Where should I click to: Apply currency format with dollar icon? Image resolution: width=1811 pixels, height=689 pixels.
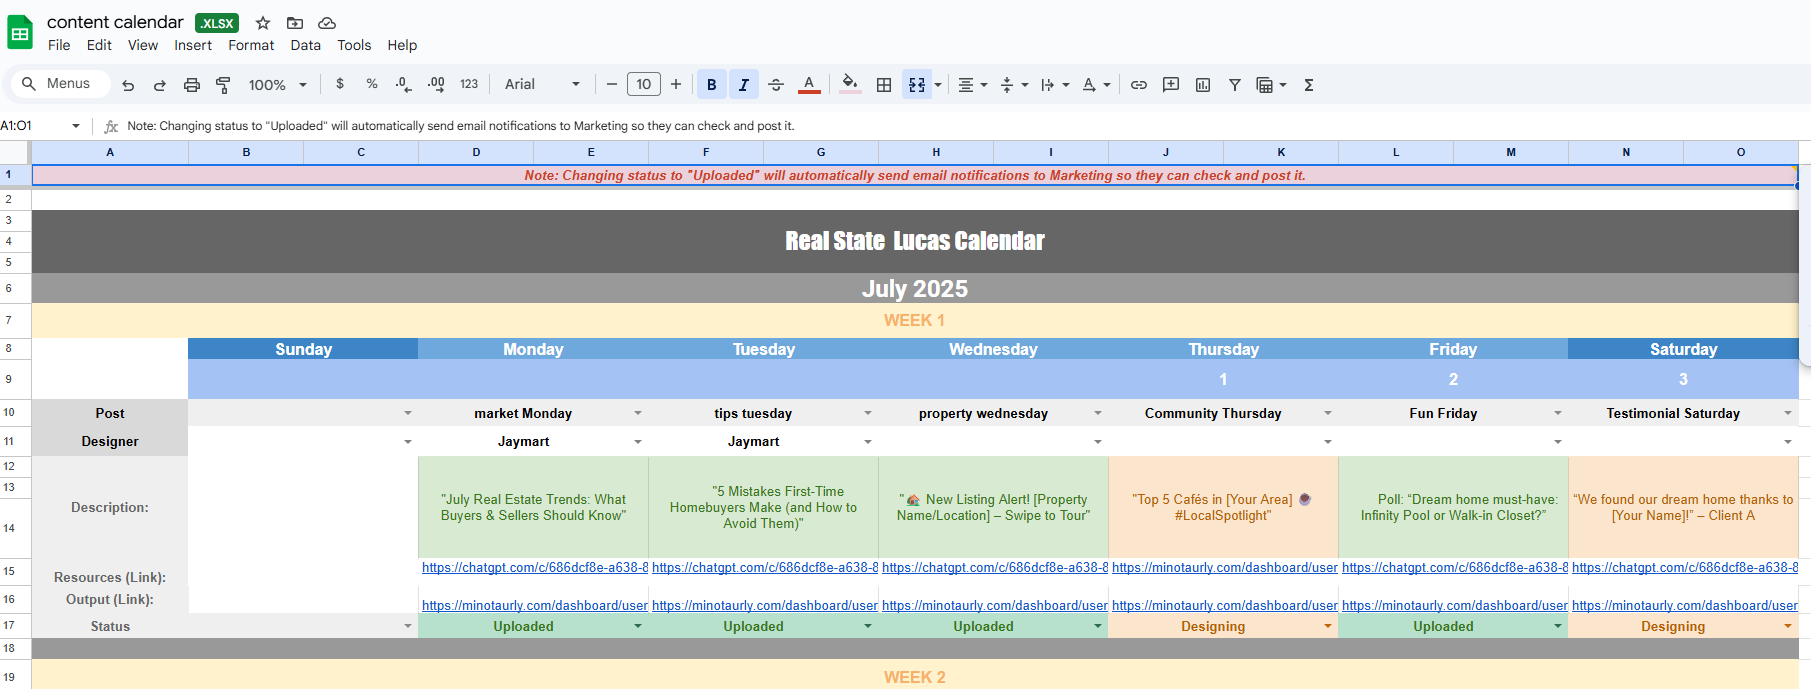point(340,84)
